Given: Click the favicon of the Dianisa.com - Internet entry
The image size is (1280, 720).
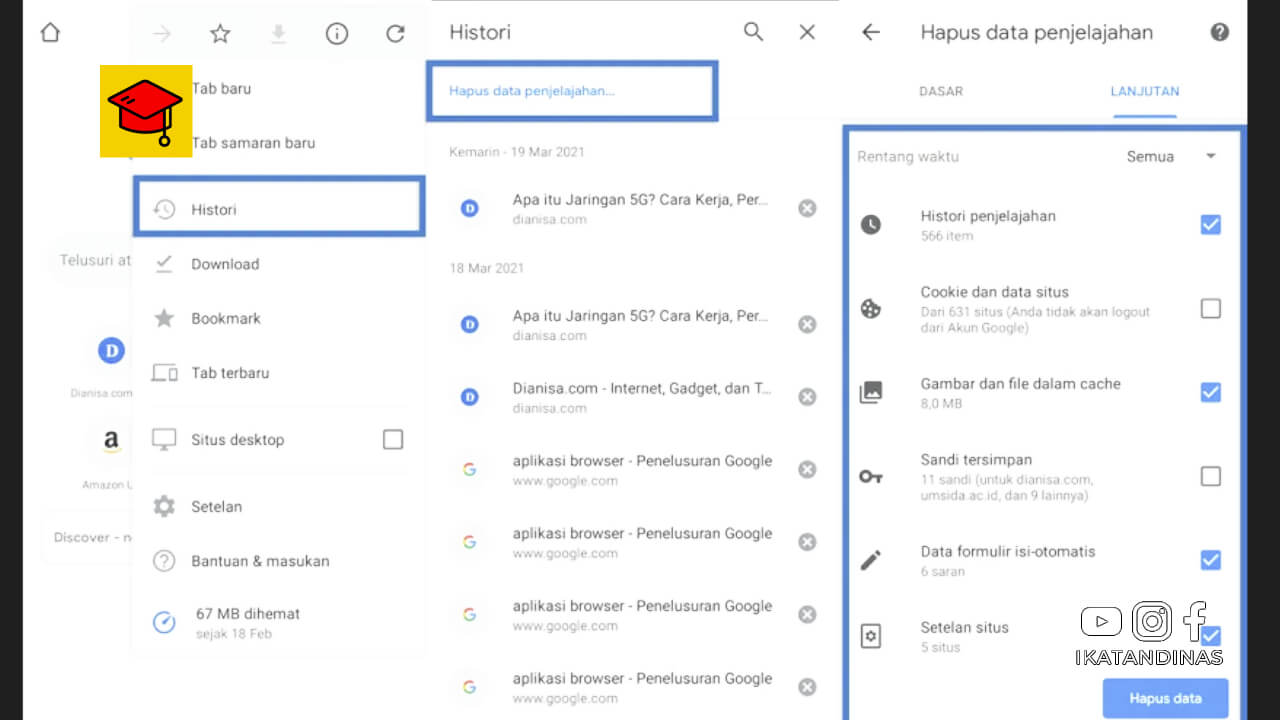Looking at the screenshot, I should [x=469, y=397].
